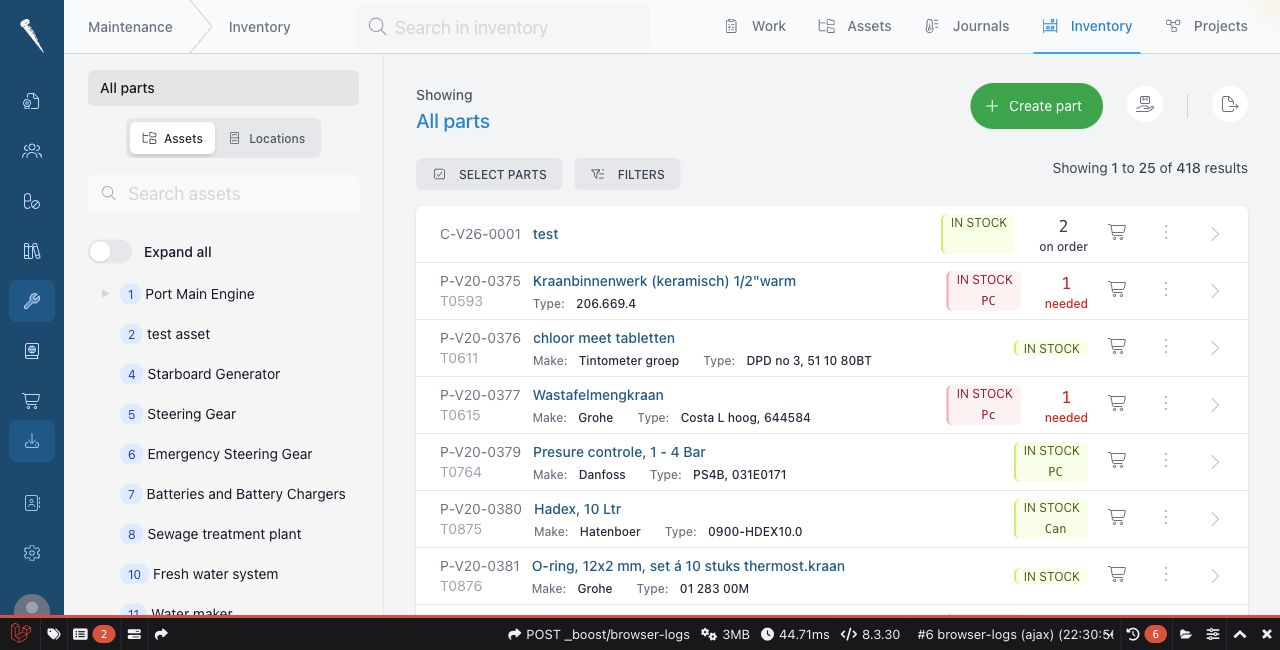
Task: Click the Create part button
Action: pos(1036,106)
